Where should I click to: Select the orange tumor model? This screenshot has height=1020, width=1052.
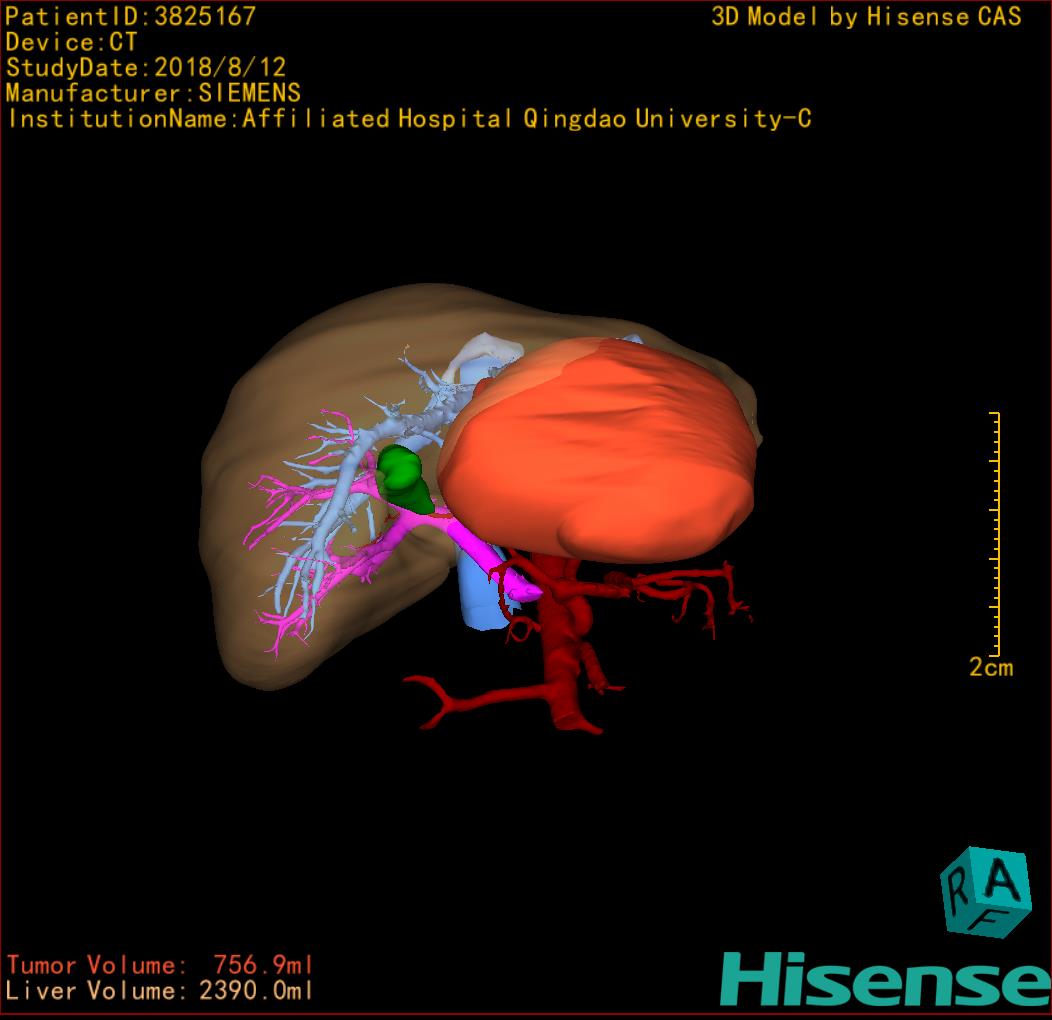[x=597, y=450]
